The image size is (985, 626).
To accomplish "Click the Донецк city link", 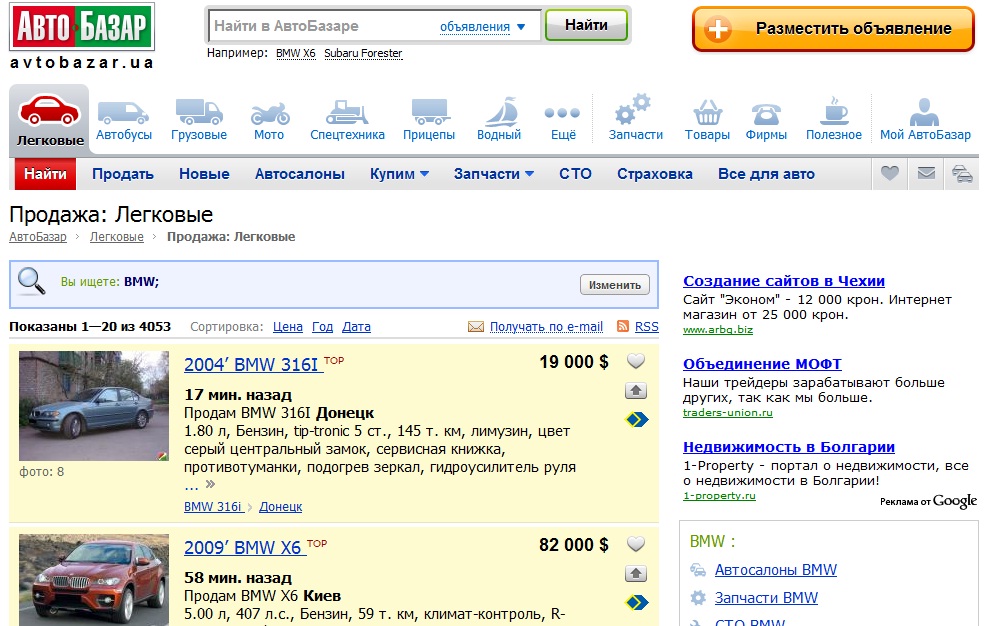I will pos(281,507).
